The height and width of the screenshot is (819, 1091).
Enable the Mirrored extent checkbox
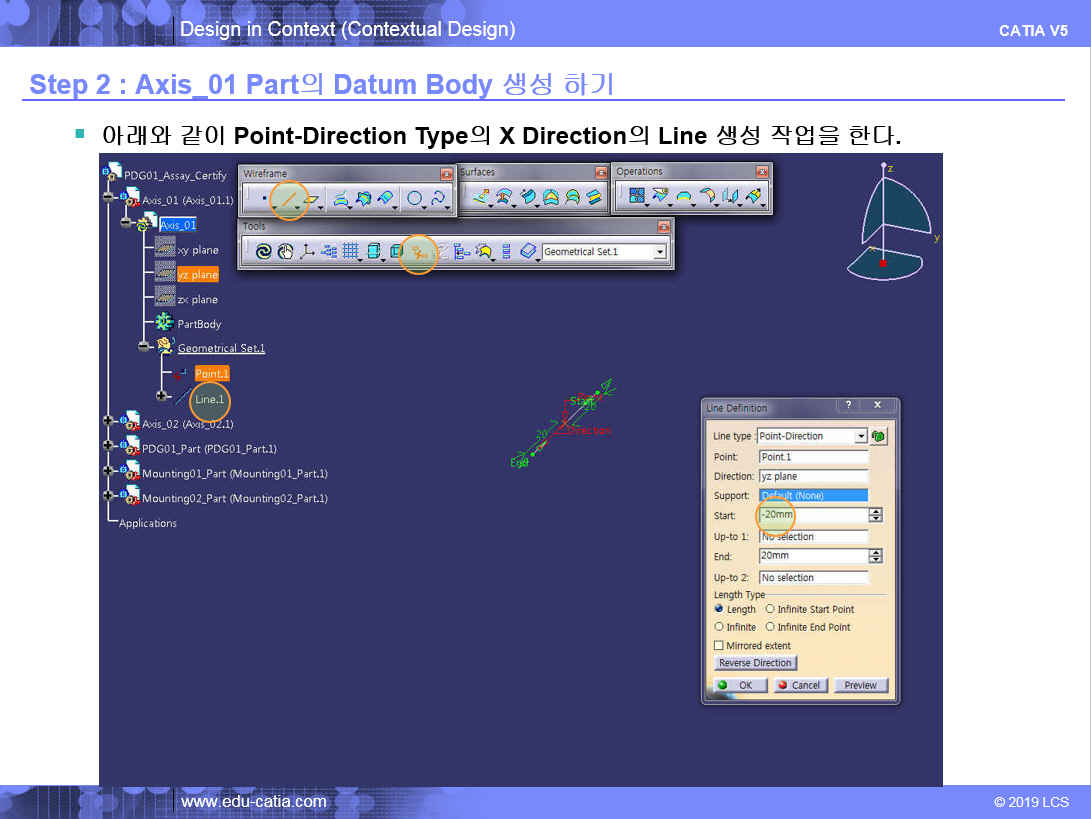tap(719, 646)
